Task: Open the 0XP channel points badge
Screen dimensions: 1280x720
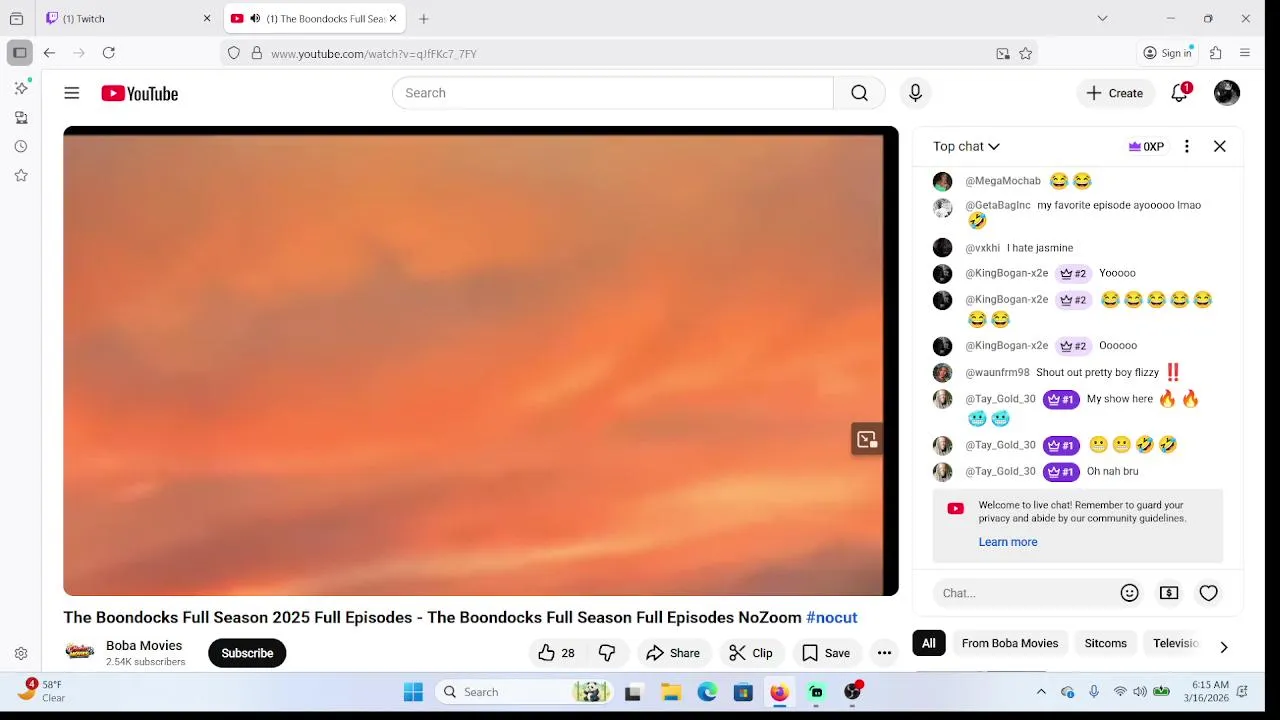Action: click(1146, 146)
